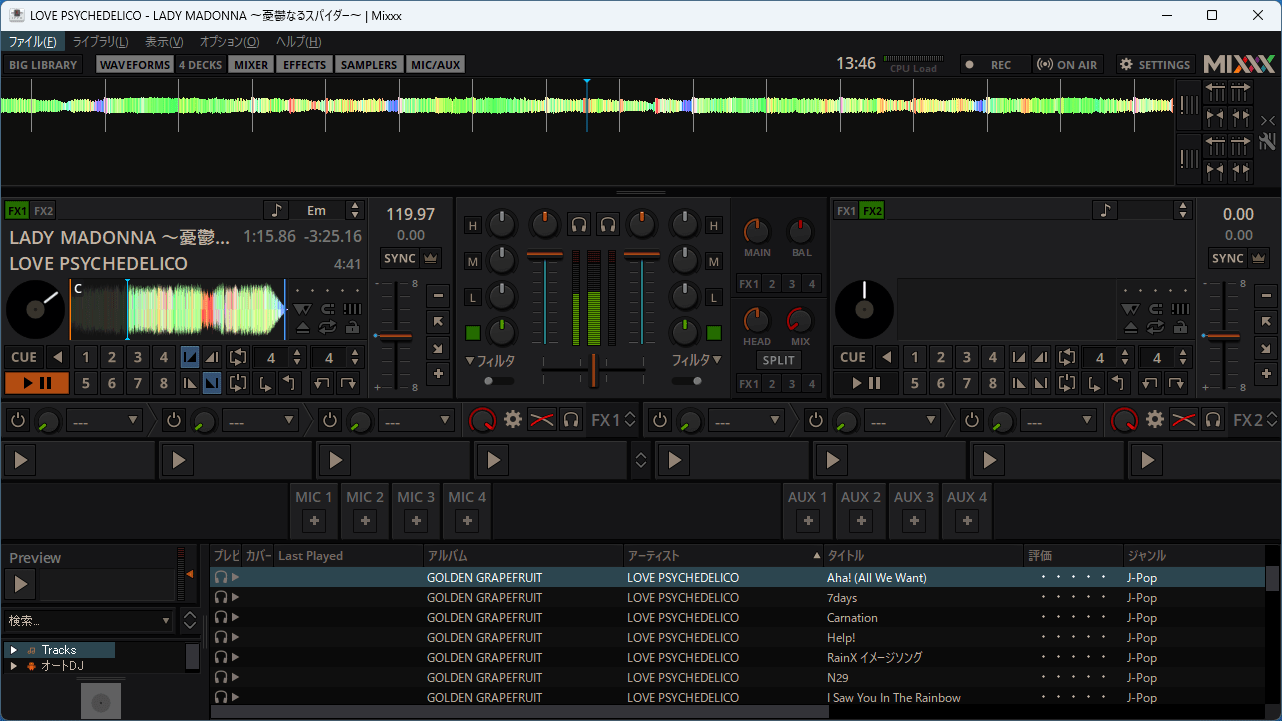
Task: Select Carnation track row
Action: [737, 618]
